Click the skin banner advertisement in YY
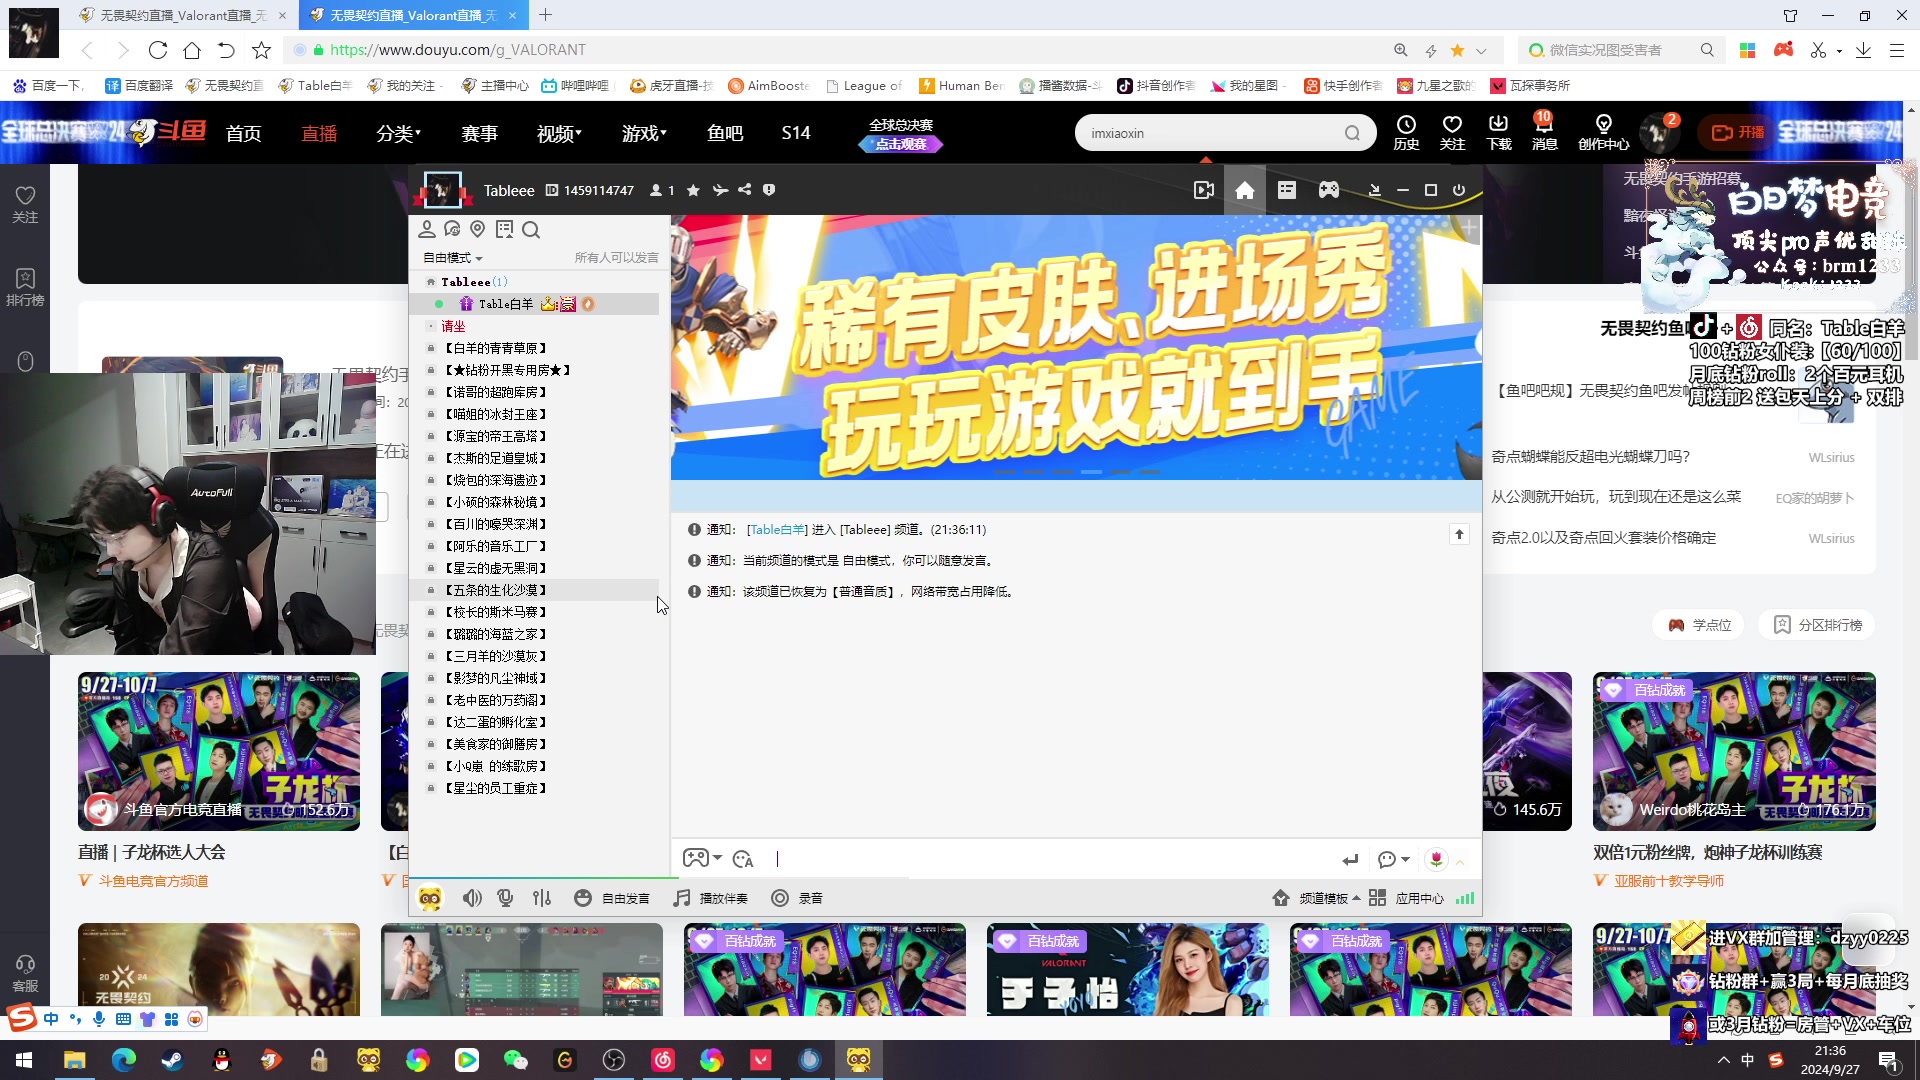Viewport: 1920px width, 1080px height. tap(1076, 347)
